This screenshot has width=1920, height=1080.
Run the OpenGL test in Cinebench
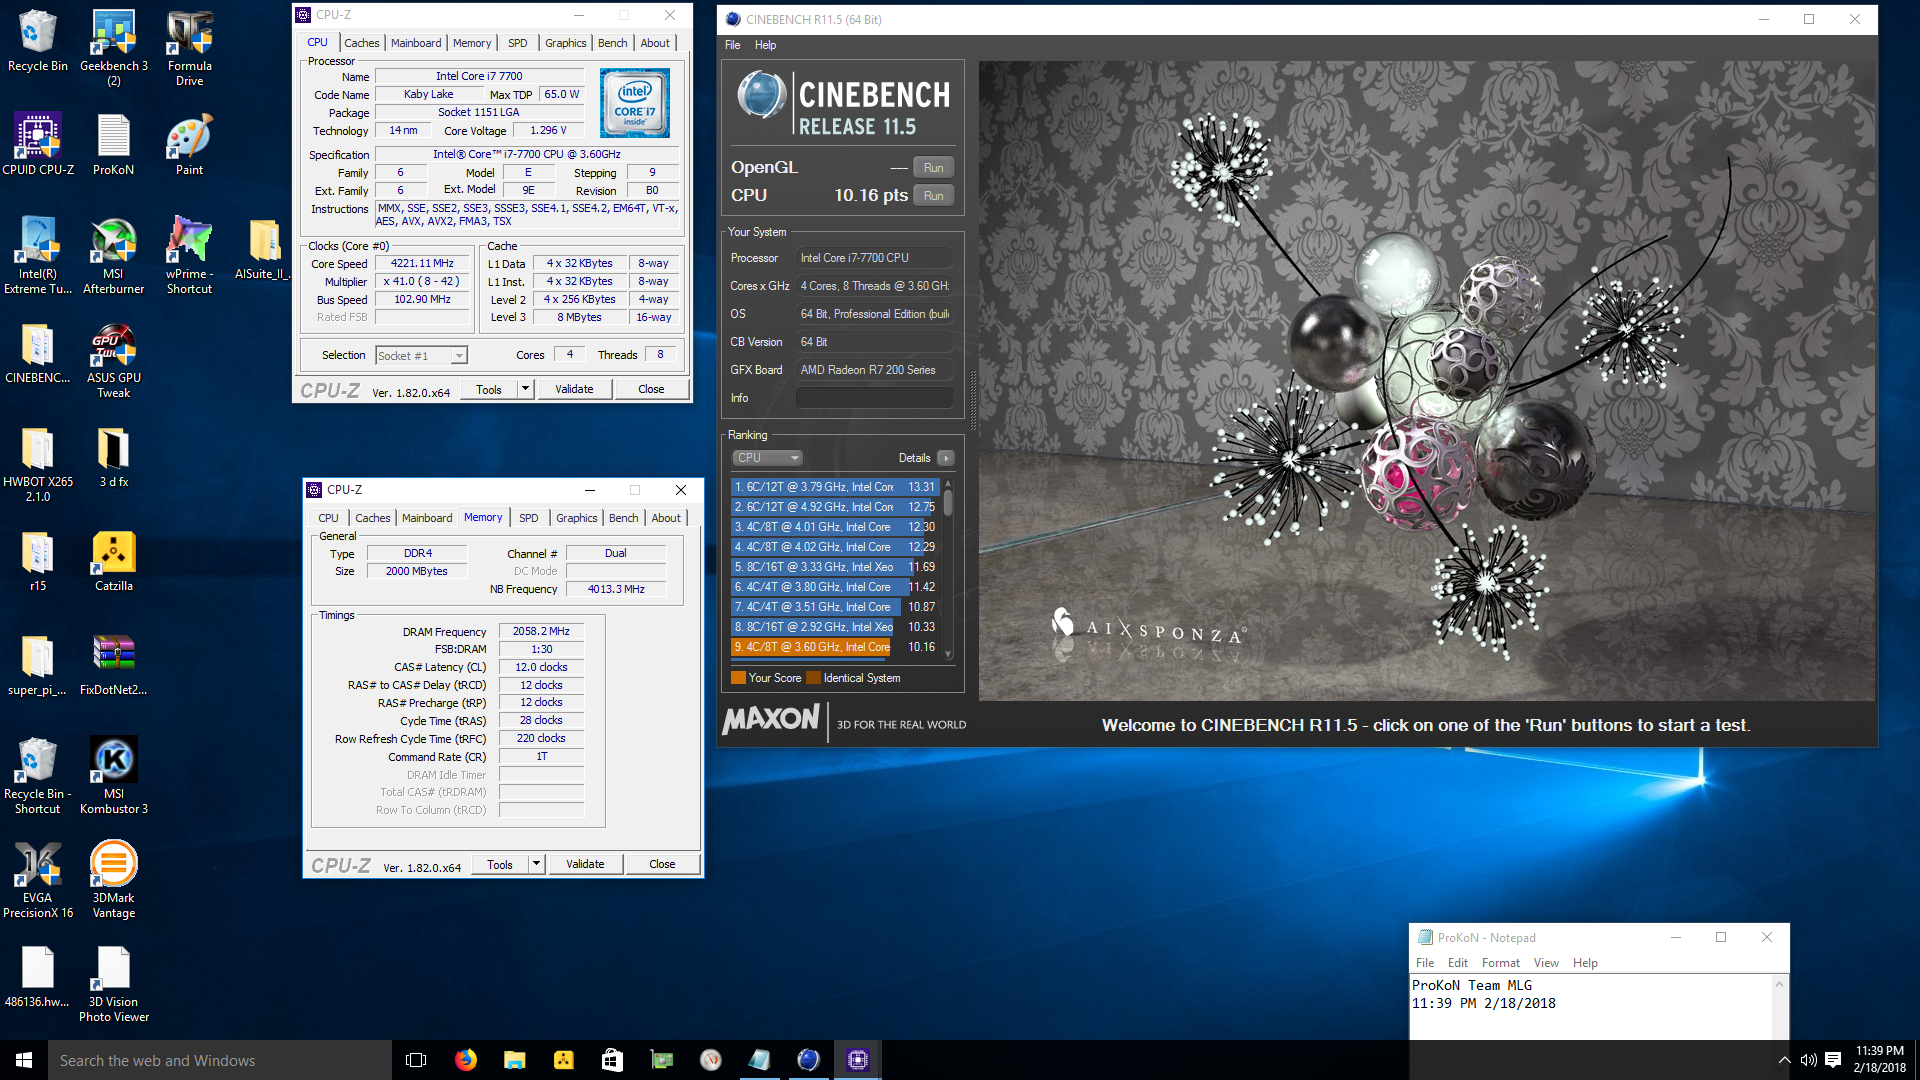click(x=933, y=168)
